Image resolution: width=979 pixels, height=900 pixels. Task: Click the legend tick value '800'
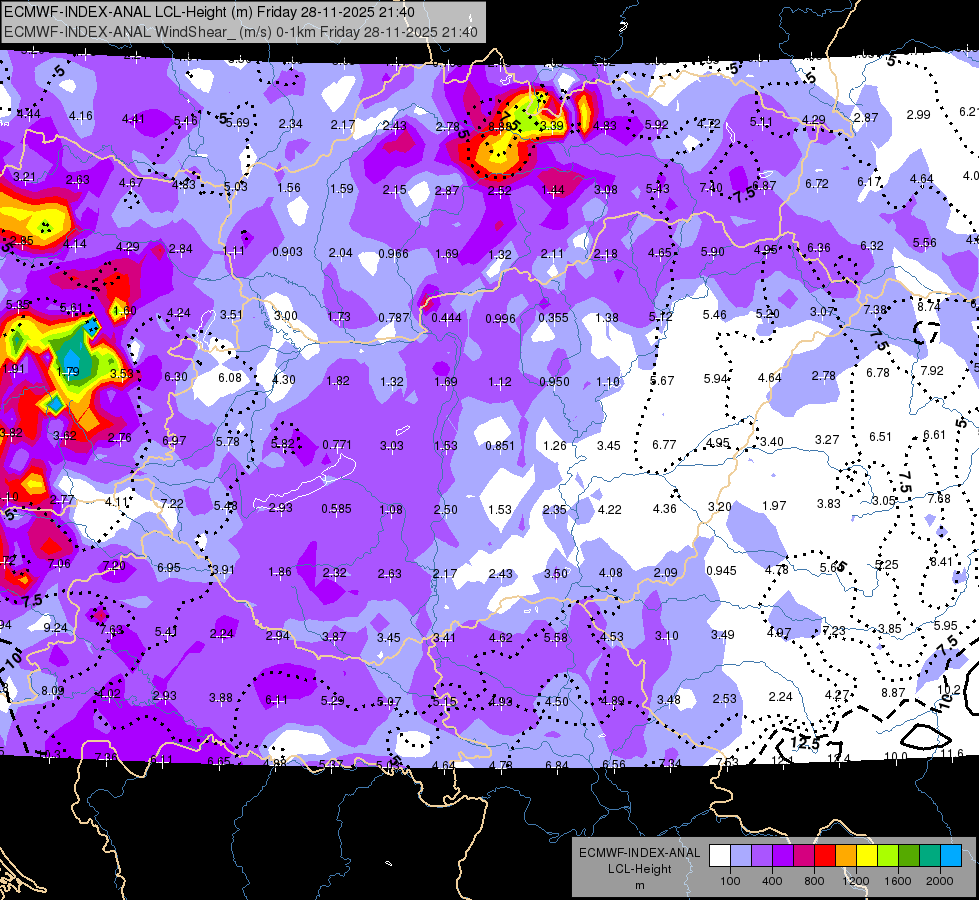[x=814, y=881]
